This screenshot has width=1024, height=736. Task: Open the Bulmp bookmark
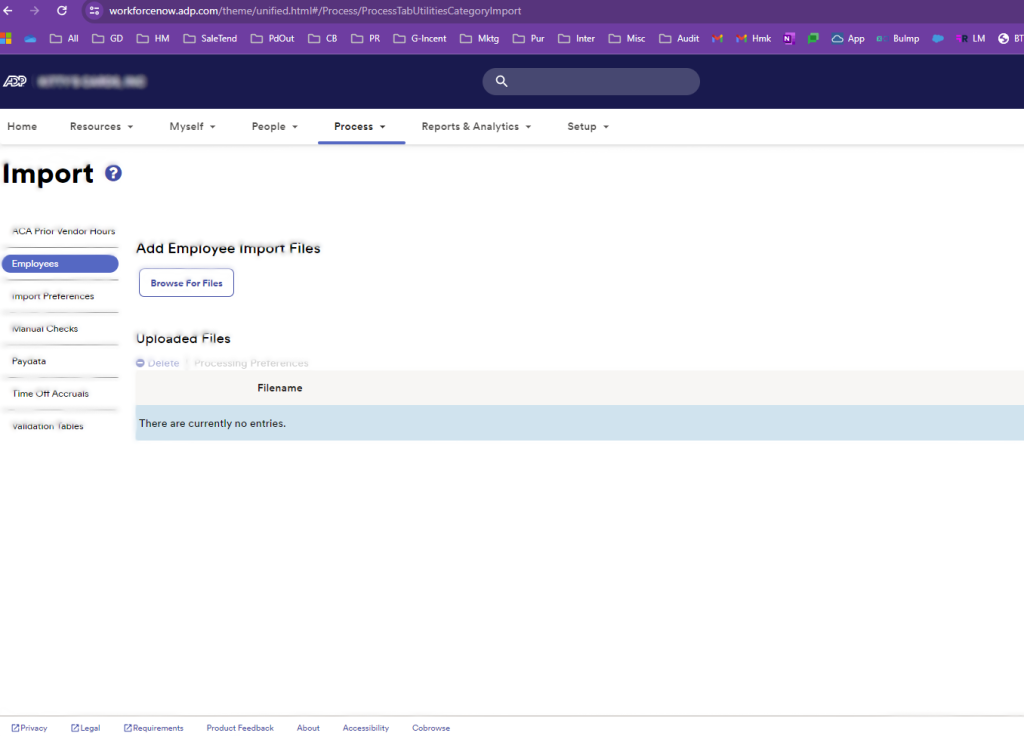pos(898,39)
